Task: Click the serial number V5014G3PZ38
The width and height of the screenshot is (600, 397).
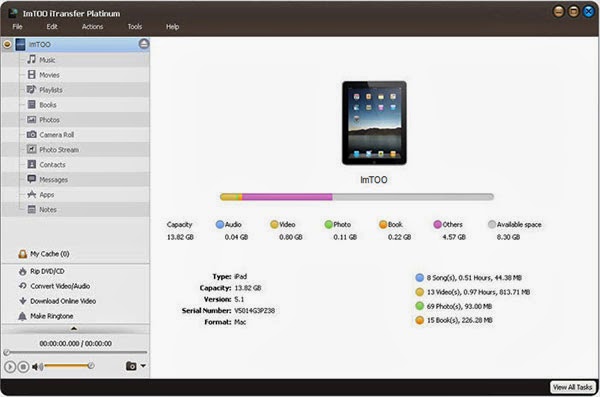Action: (x=254, y=310)
